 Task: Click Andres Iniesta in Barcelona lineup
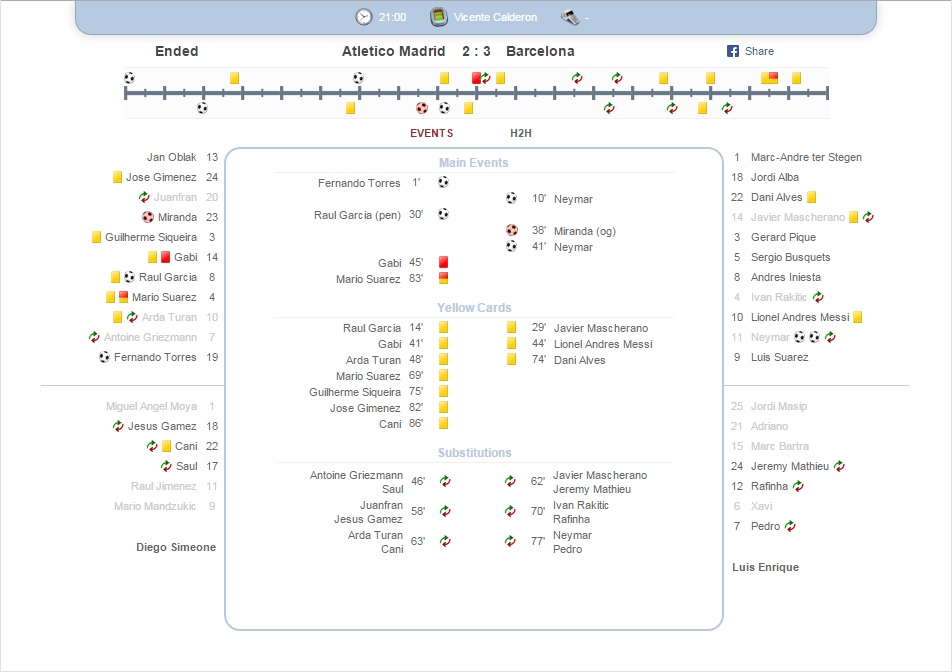coord(786,277)
